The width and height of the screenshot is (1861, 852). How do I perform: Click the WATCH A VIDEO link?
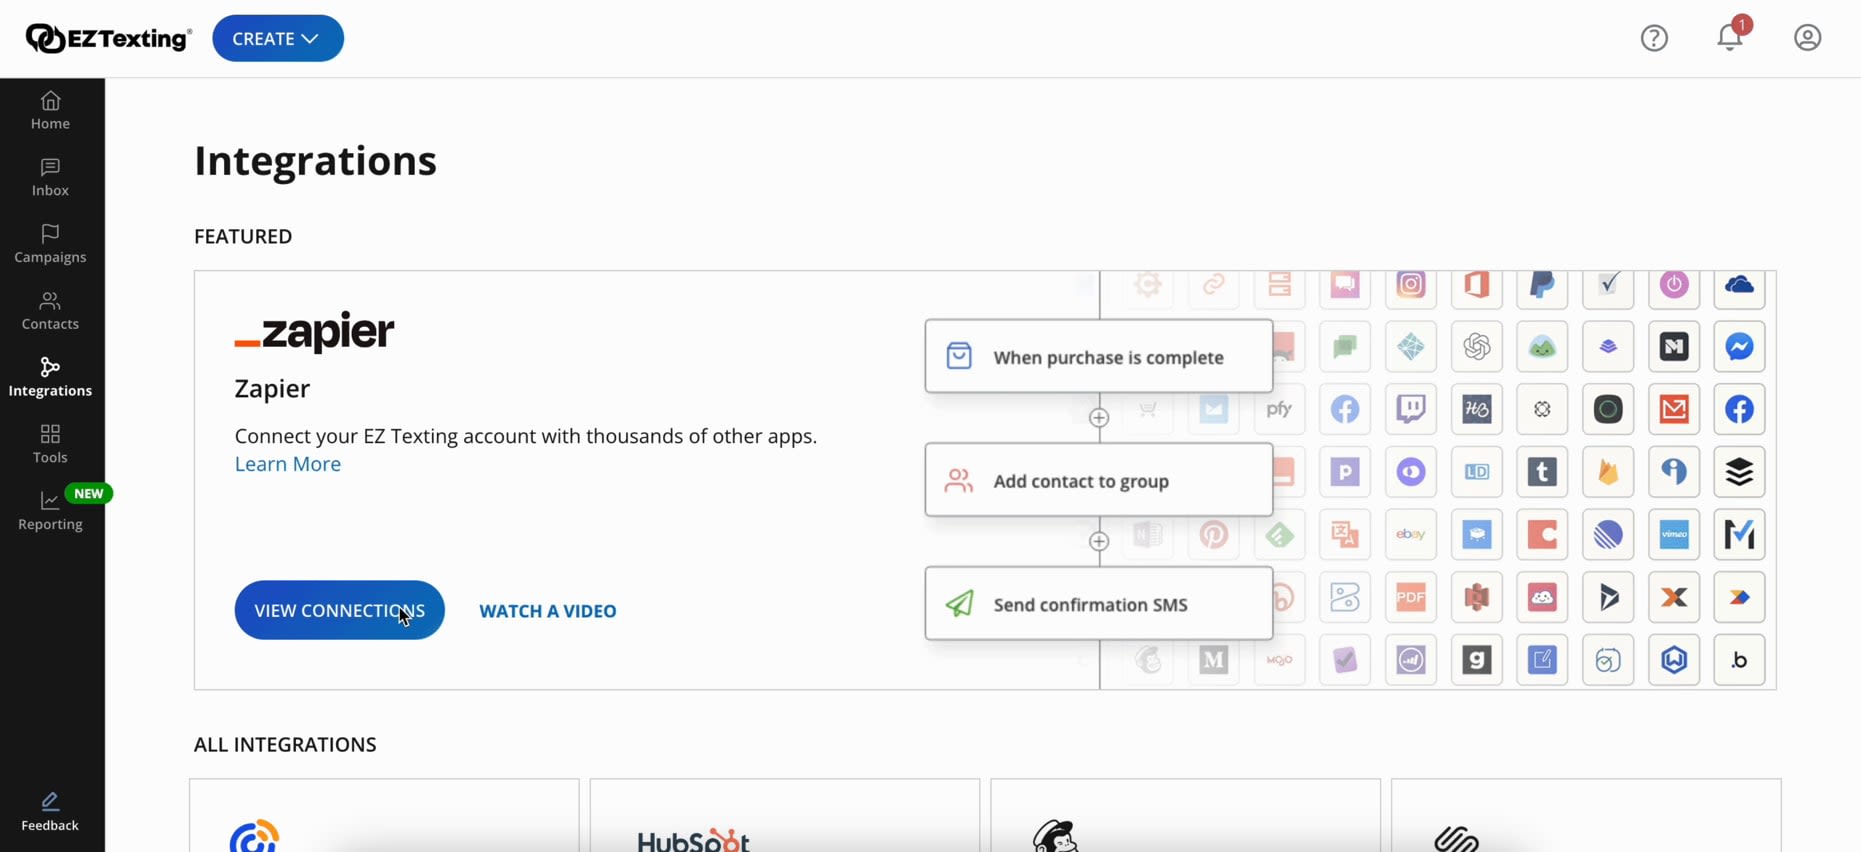(548, 611)
